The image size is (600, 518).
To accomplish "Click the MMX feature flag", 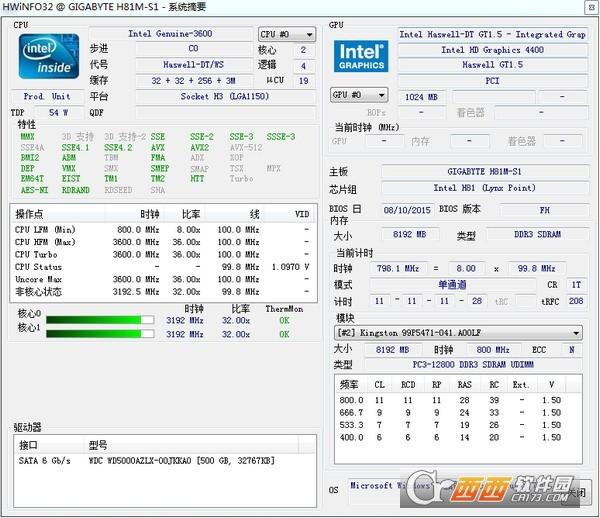I will pyautogui.click(x=28, y=137).
